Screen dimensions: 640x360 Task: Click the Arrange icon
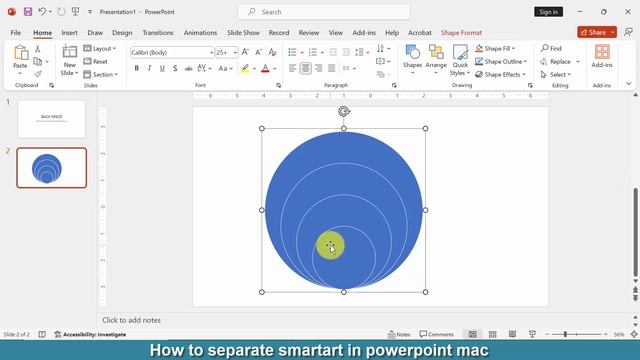click(x=436, y=52)
